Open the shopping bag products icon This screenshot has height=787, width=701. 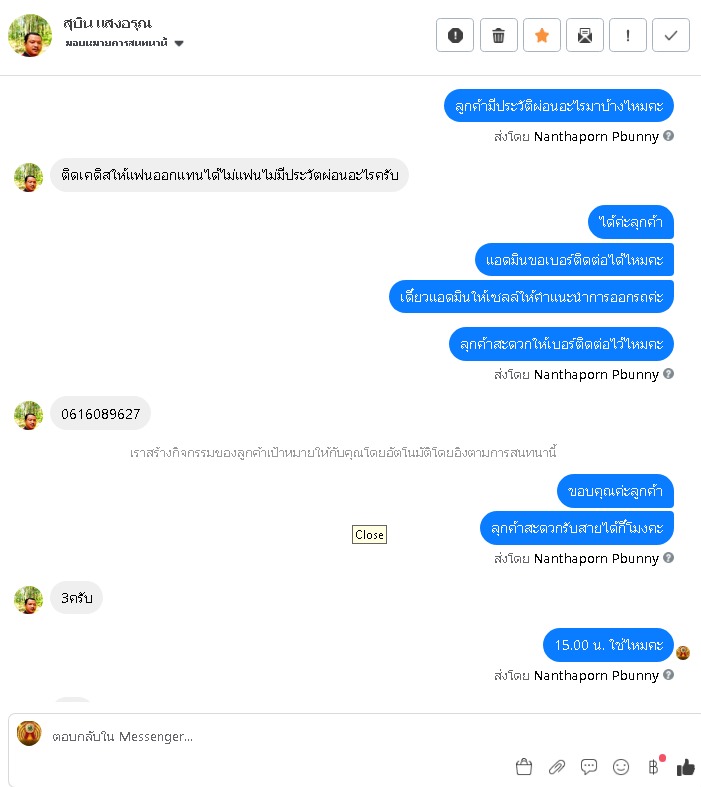[x=524, y=766]
